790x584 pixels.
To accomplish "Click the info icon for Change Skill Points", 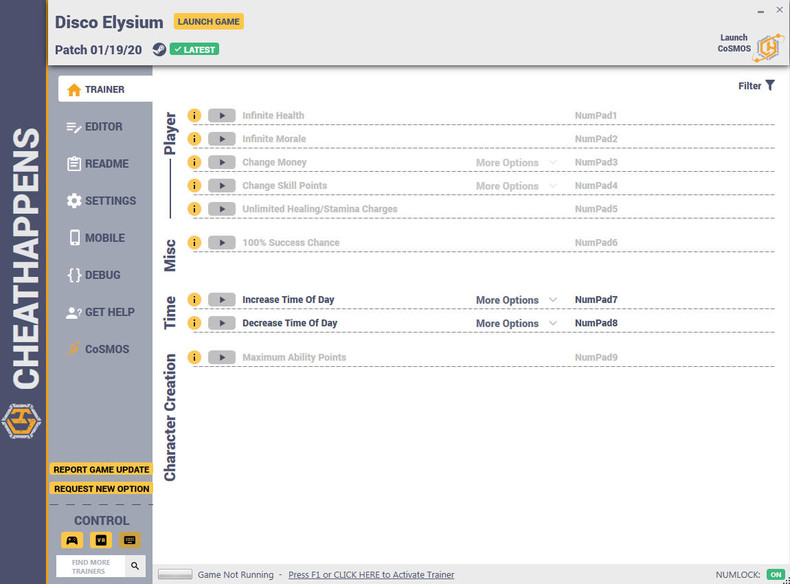I will pos(194,185).
